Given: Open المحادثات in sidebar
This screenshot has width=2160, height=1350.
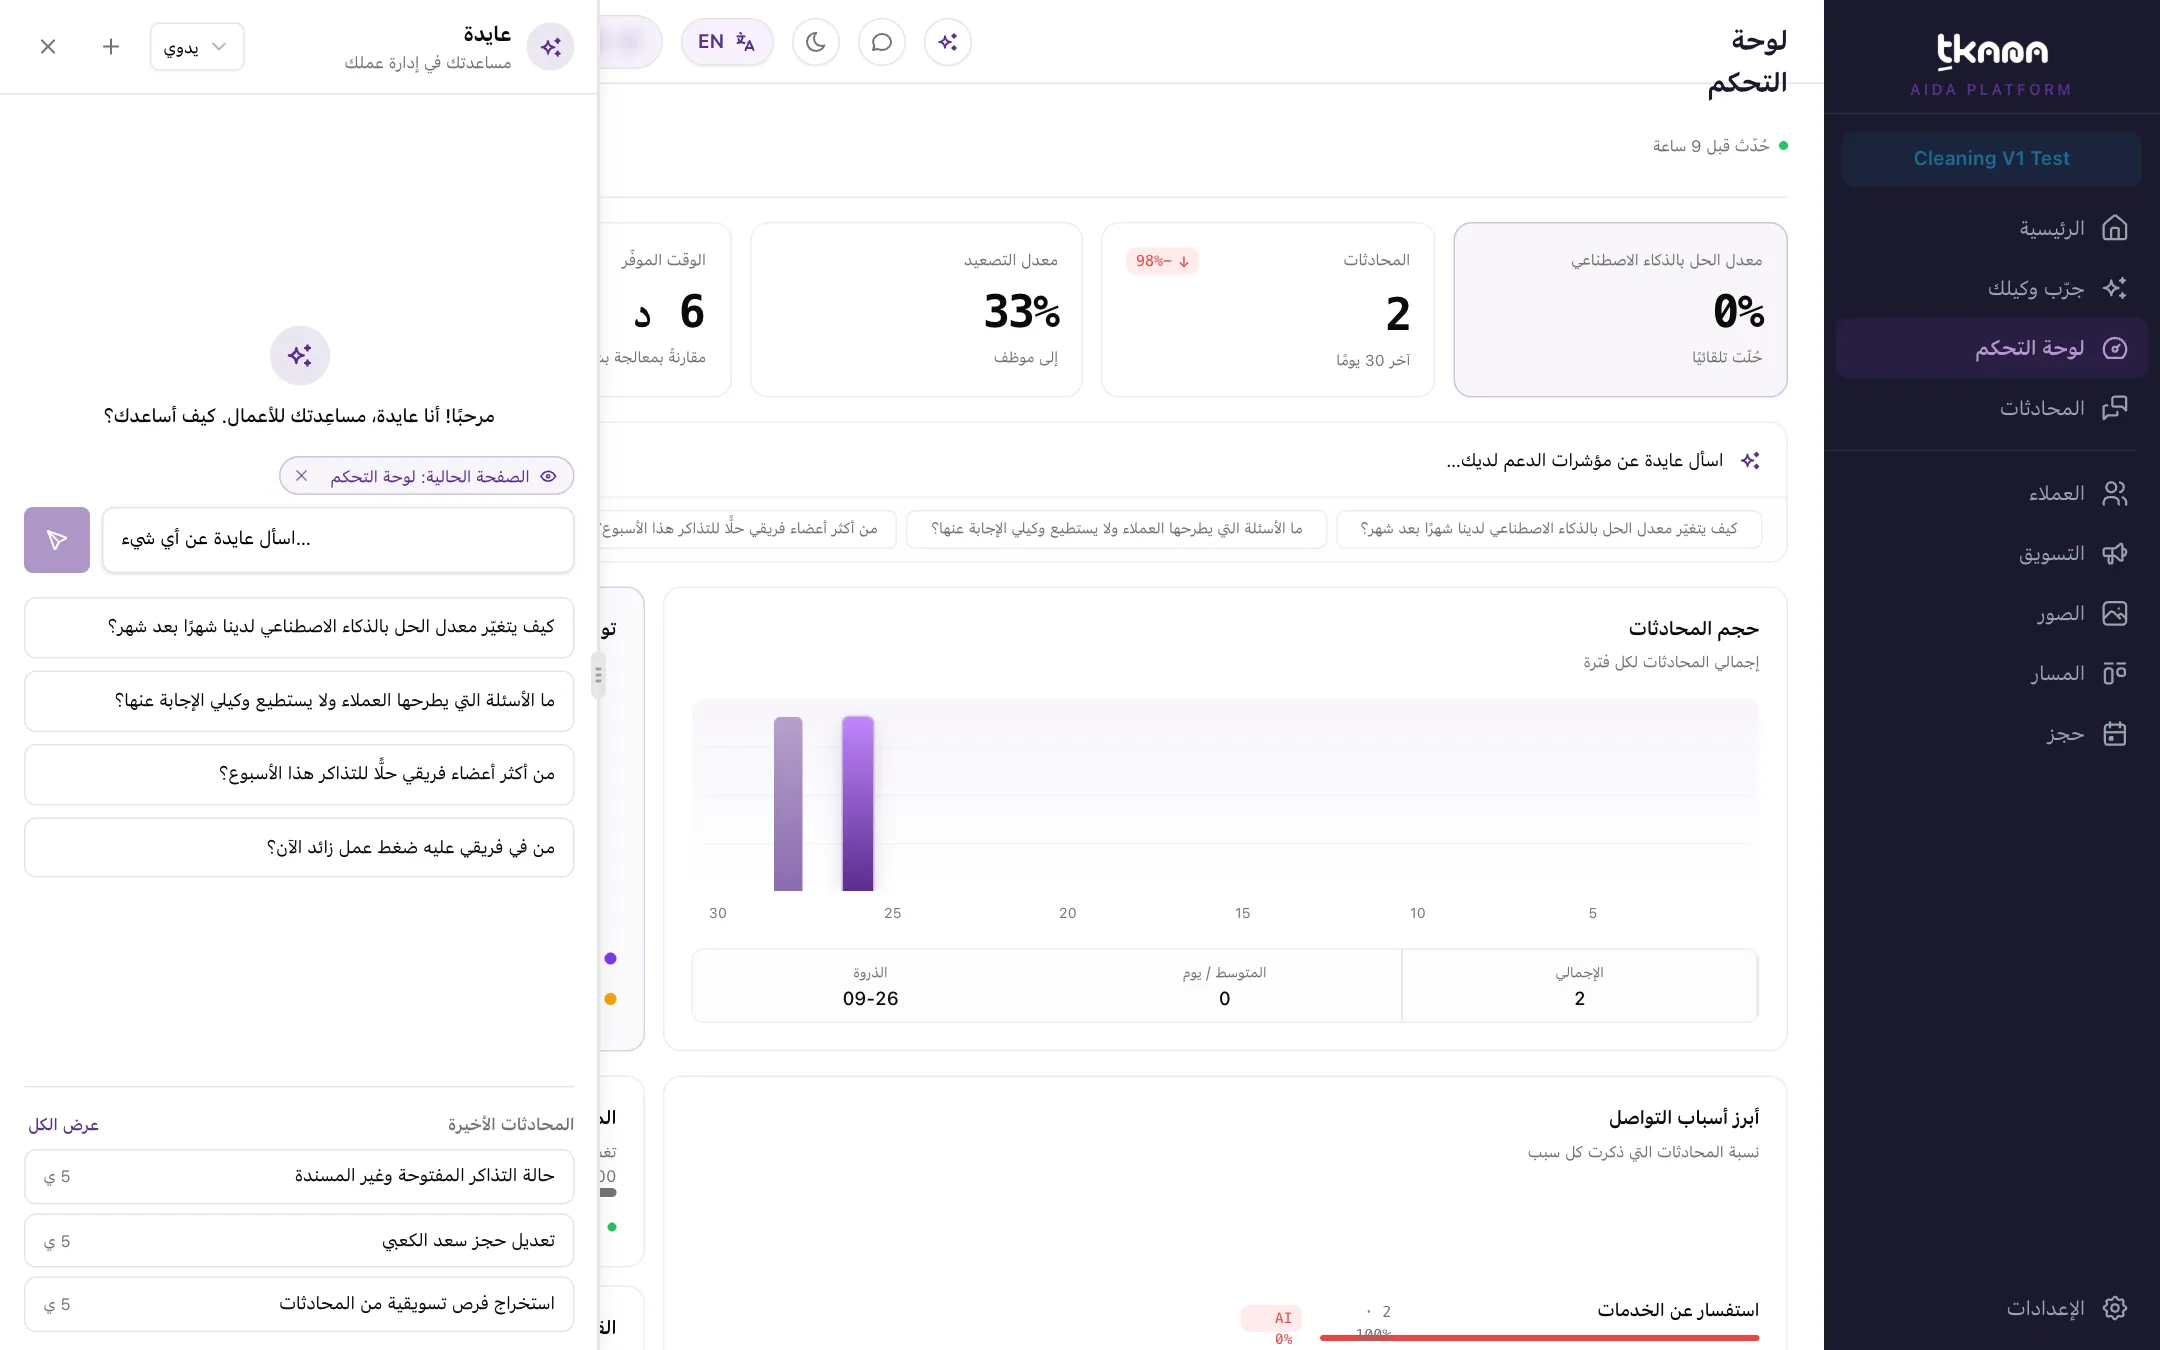Looking at the screenshot, I should (x=1991, y=408).
